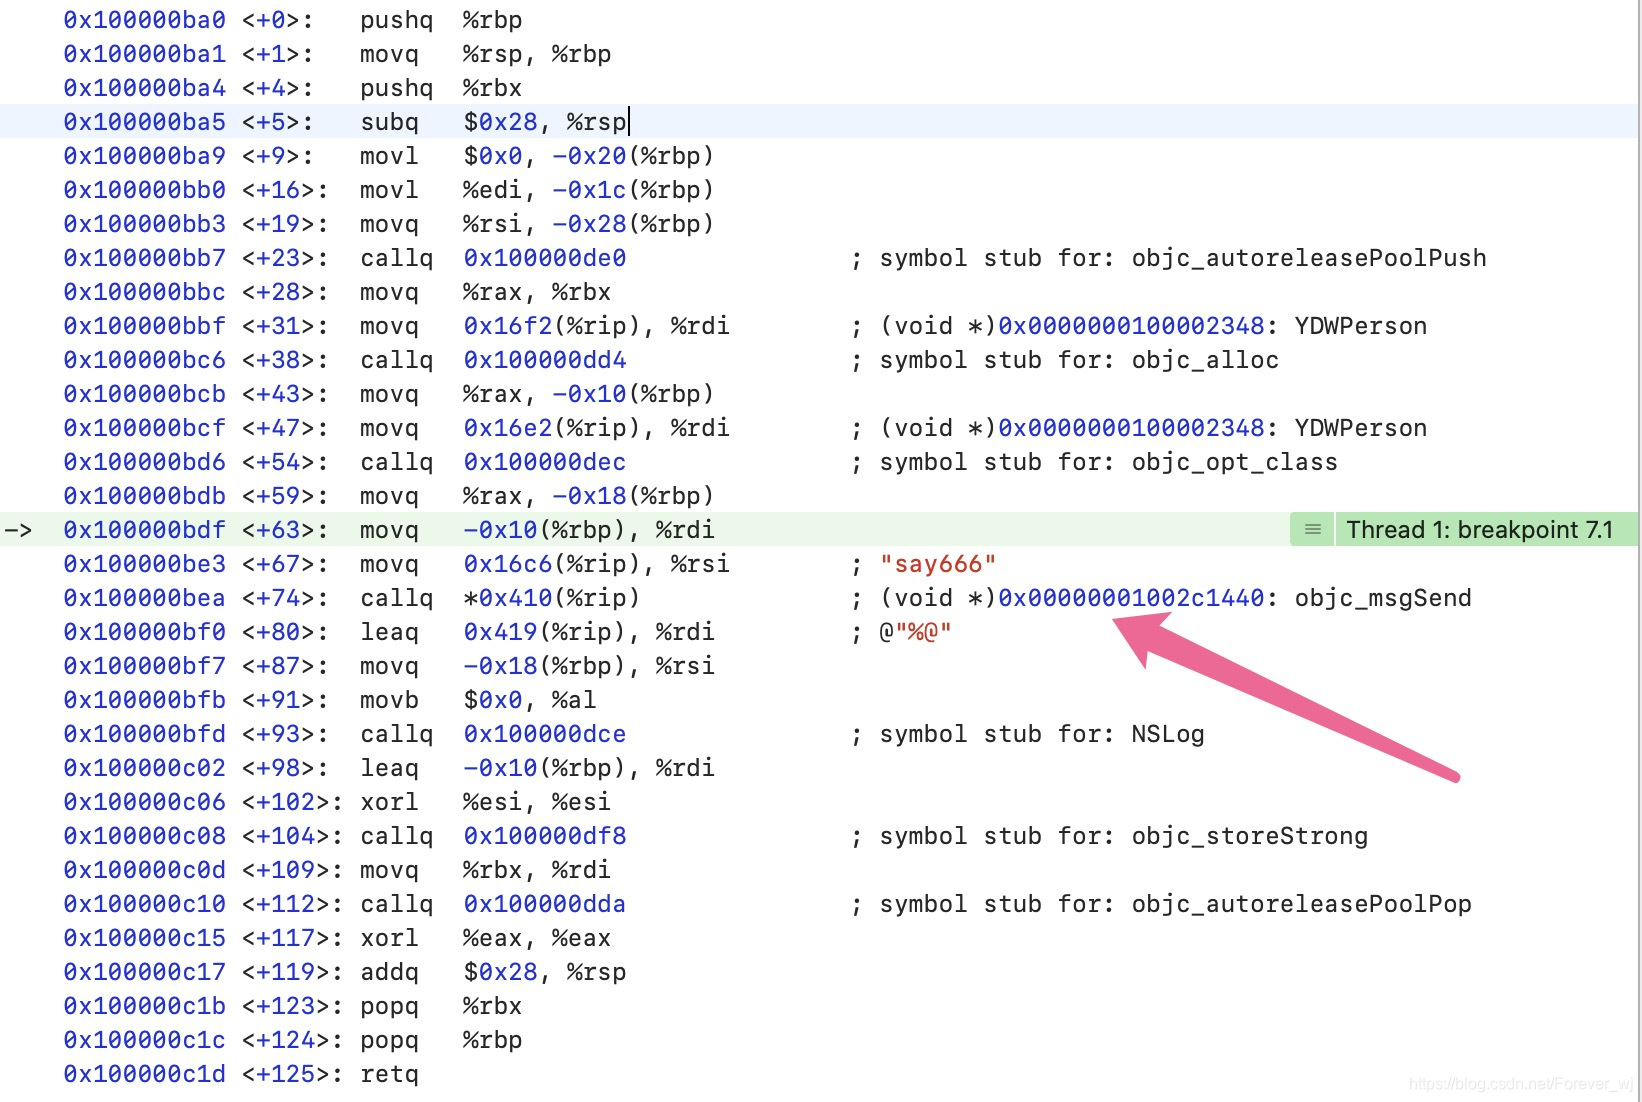Click the program counter arrow indicator
Screen dimensions: 1642x1102
point(19,530)
